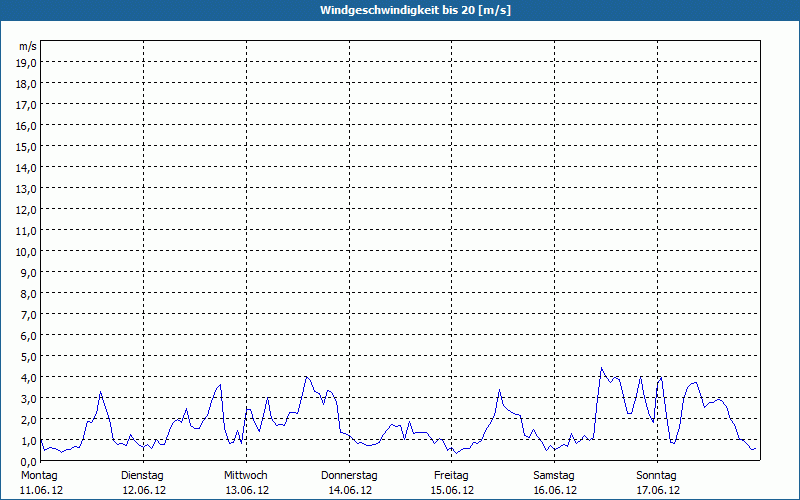The image size is (800, 500).
Task: Click the '14,0' y-axis label
Action: (x=27, y=168)
